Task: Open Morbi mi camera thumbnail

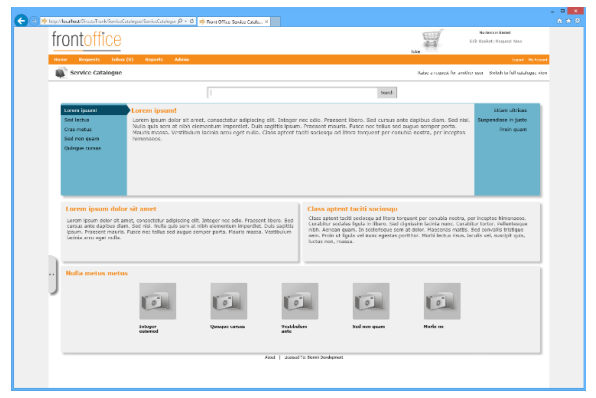Action: [442, 301]
